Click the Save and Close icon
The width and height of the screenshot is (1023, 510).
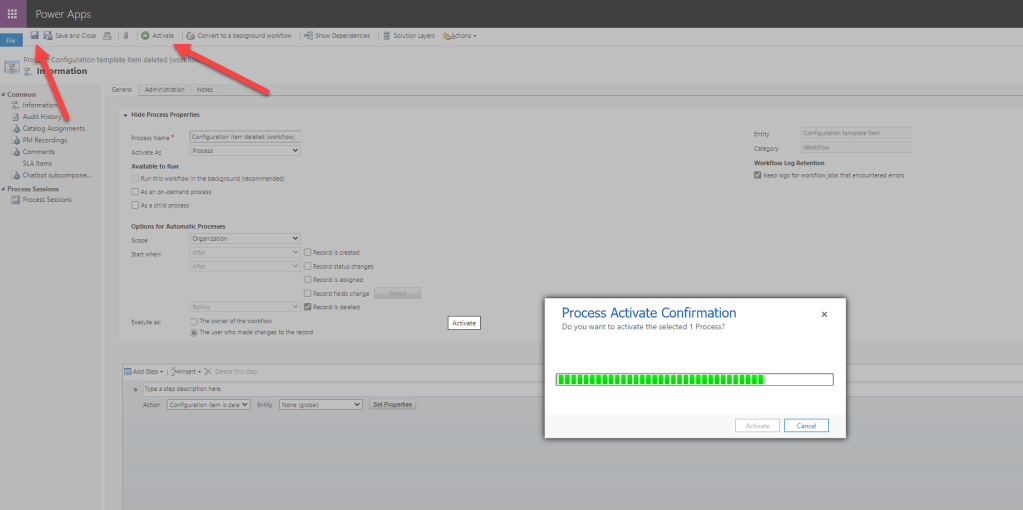point(48,35)
